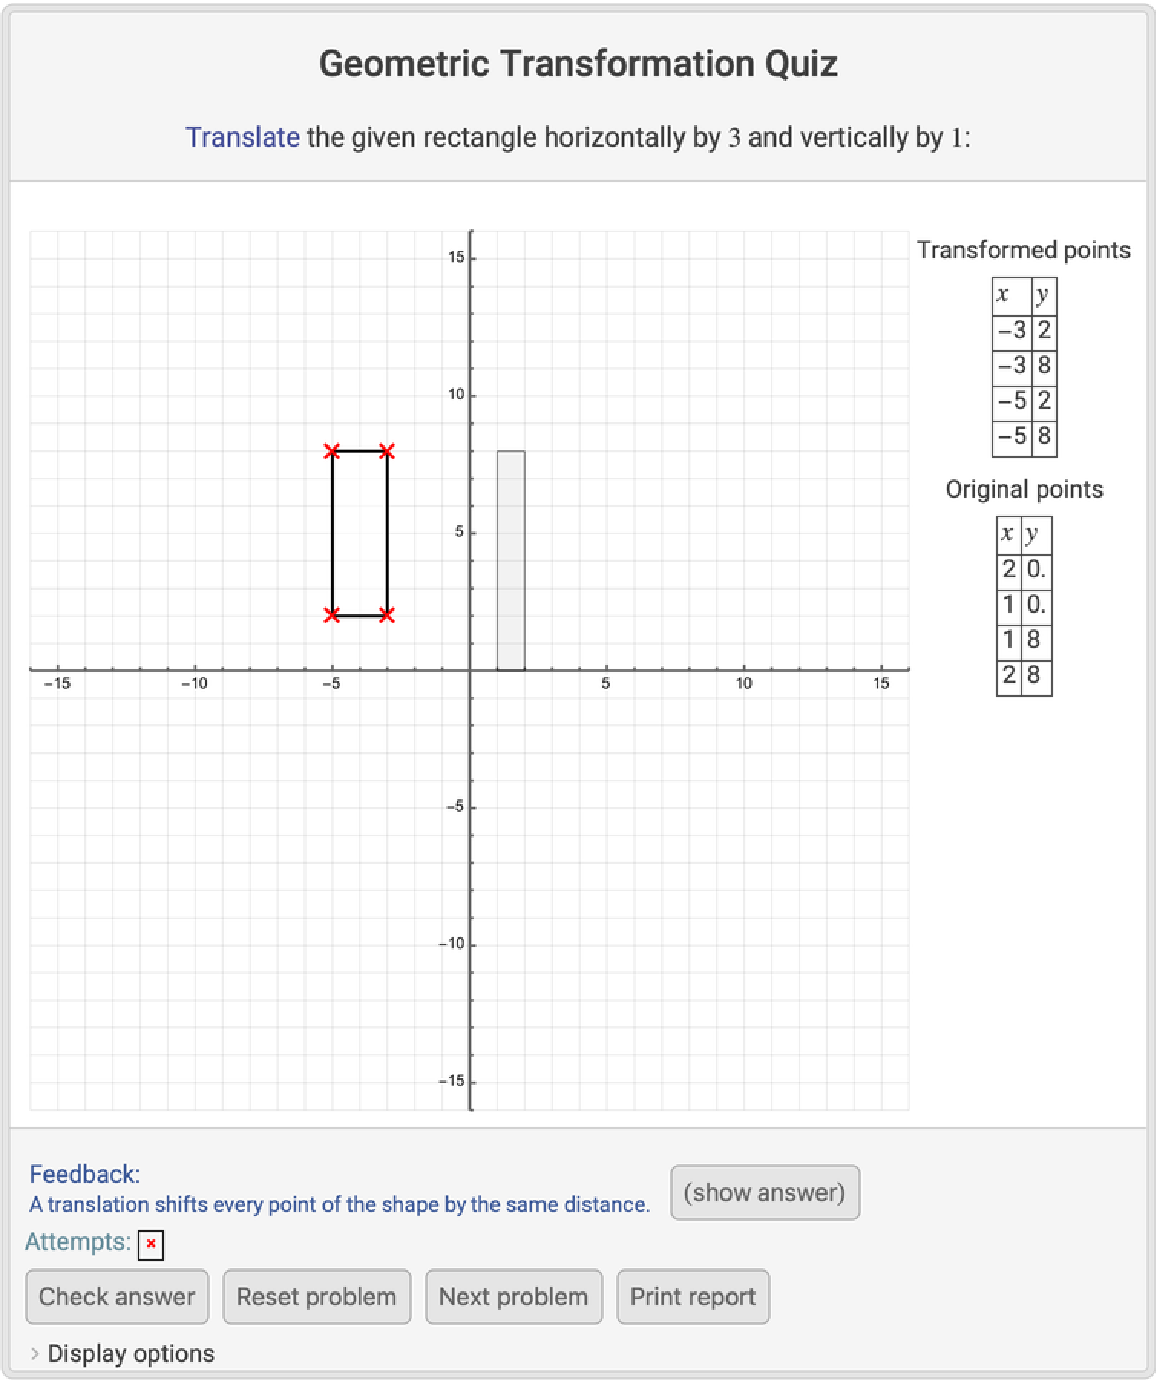Screen dimensions: 1156x1380
Task: Go to the Next problem
Action: (x=513, y=1296)
